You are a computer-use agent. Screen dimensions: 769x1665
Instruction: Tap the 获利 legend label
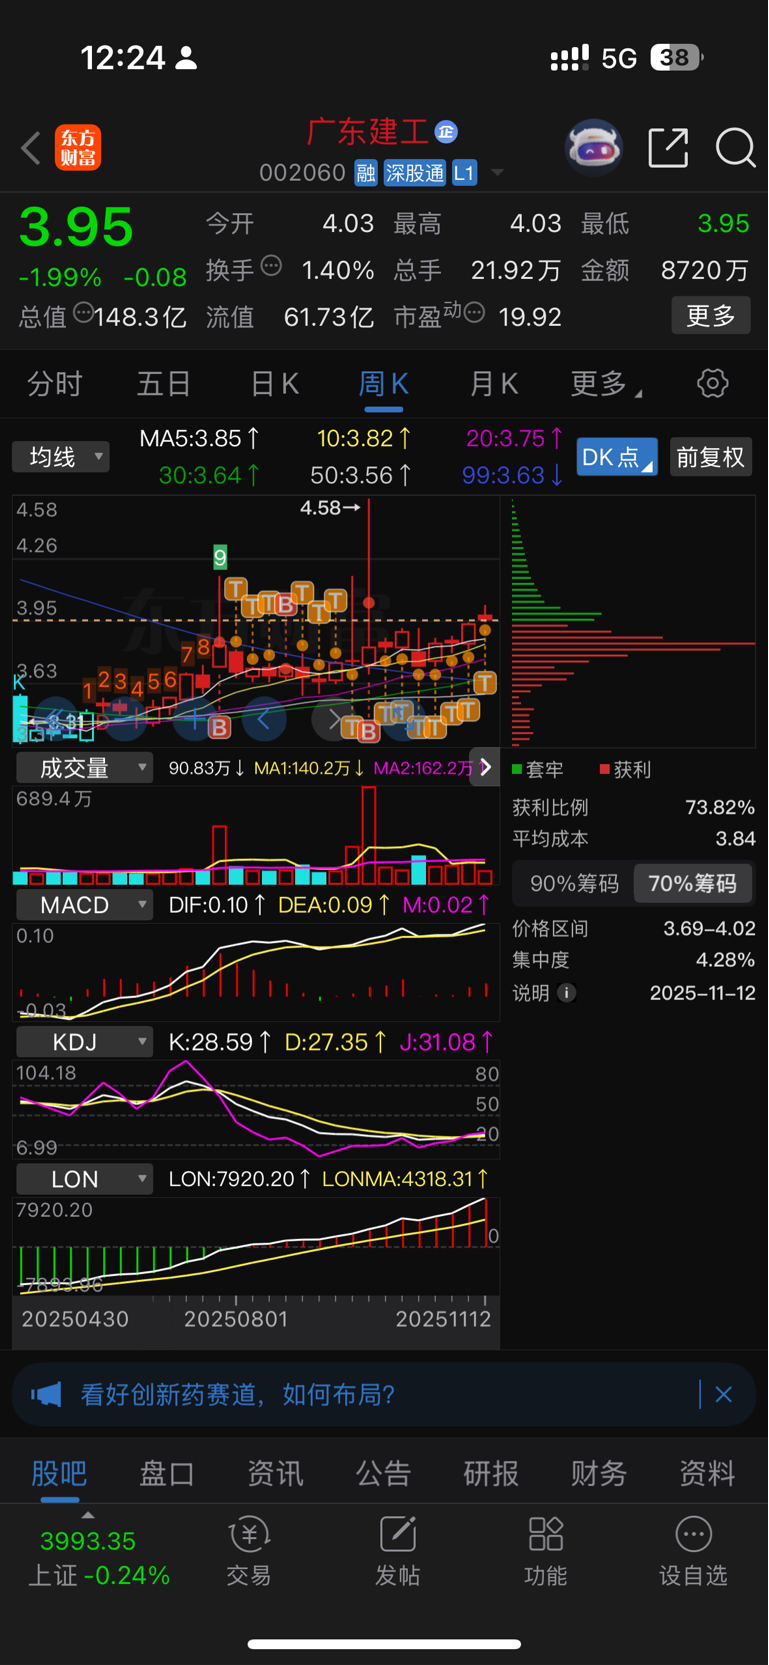[x=626, y=769]
